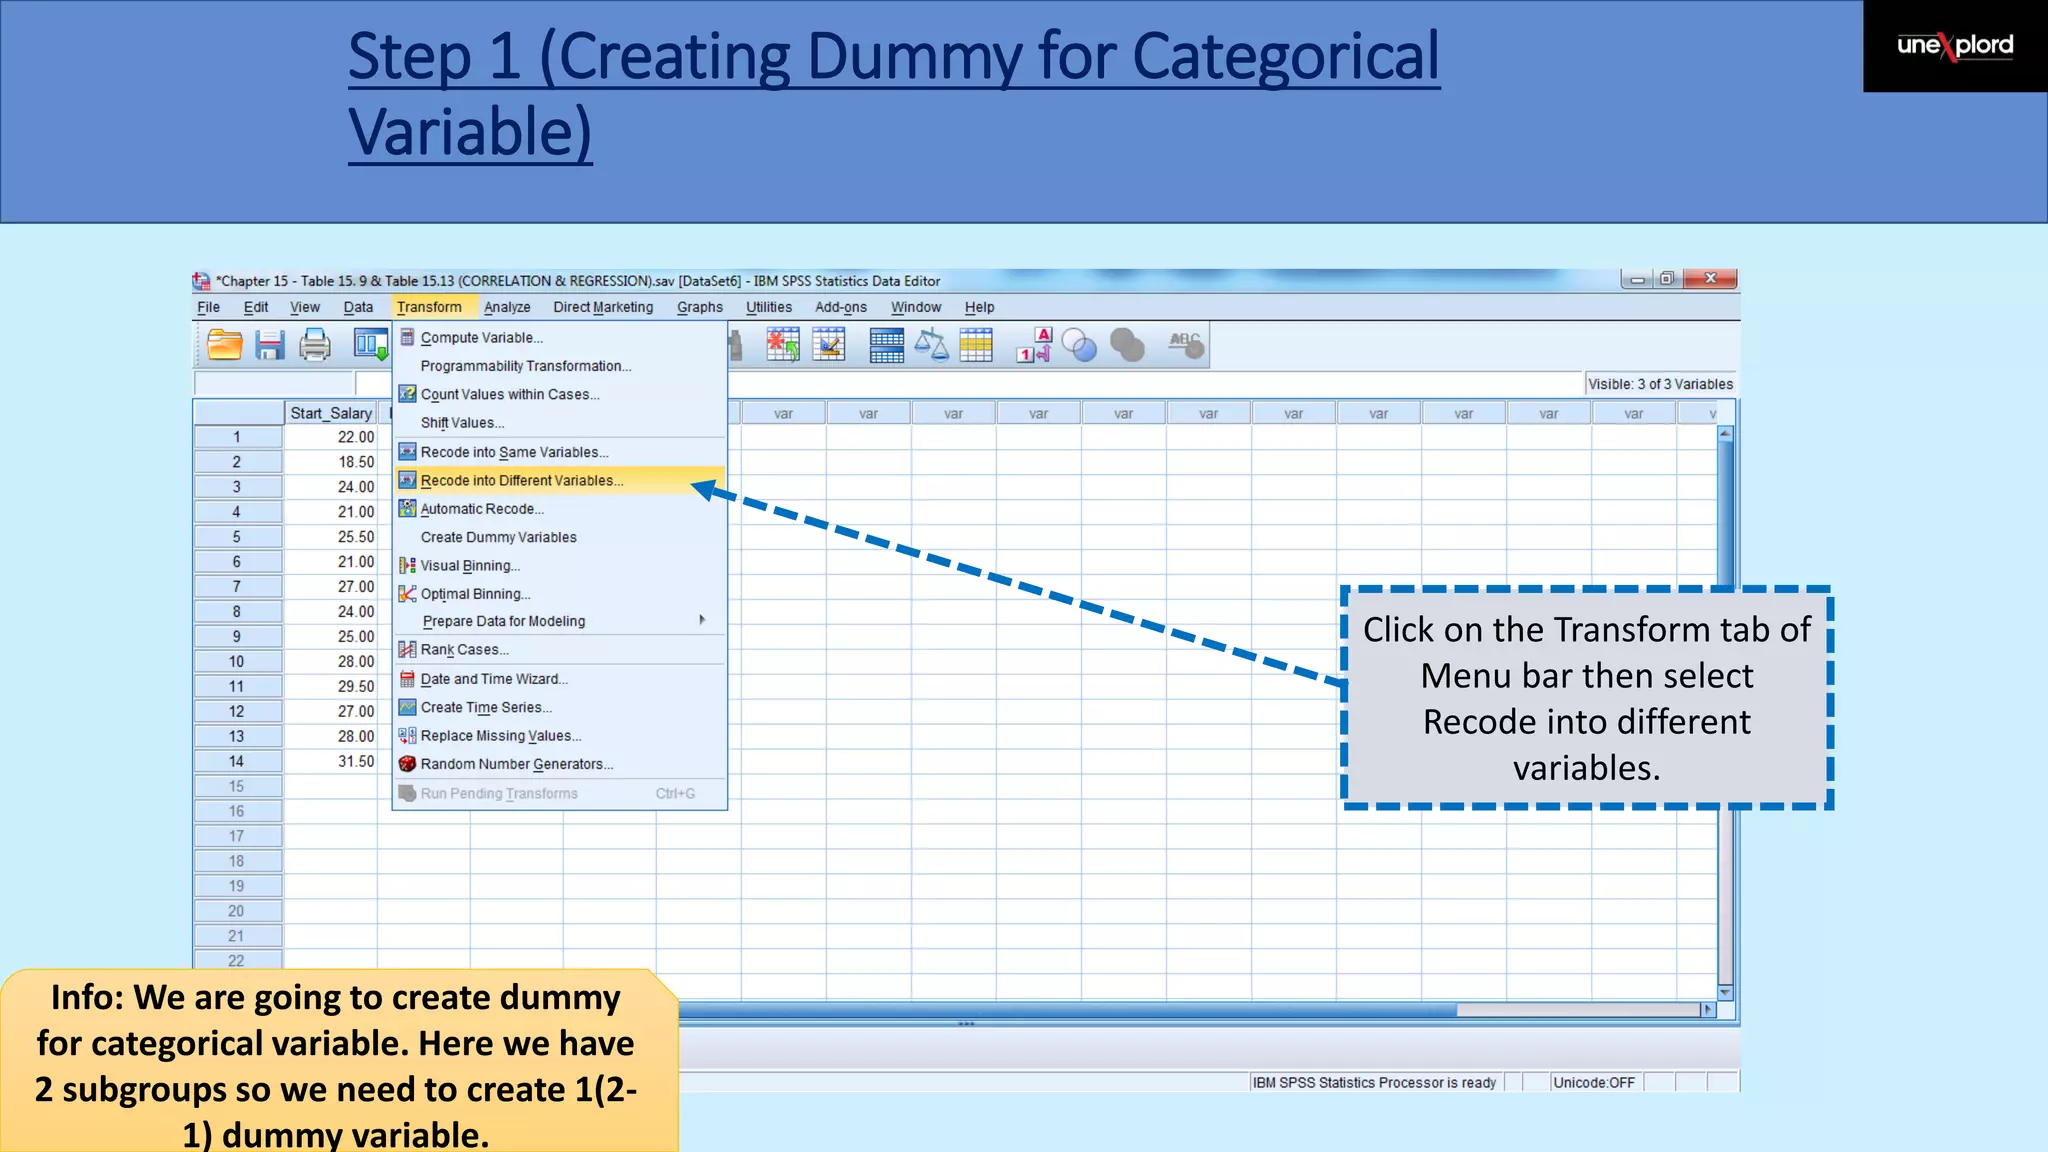Select row 5 header in data grid
2048x1152 pixels.
click(237, 537)
